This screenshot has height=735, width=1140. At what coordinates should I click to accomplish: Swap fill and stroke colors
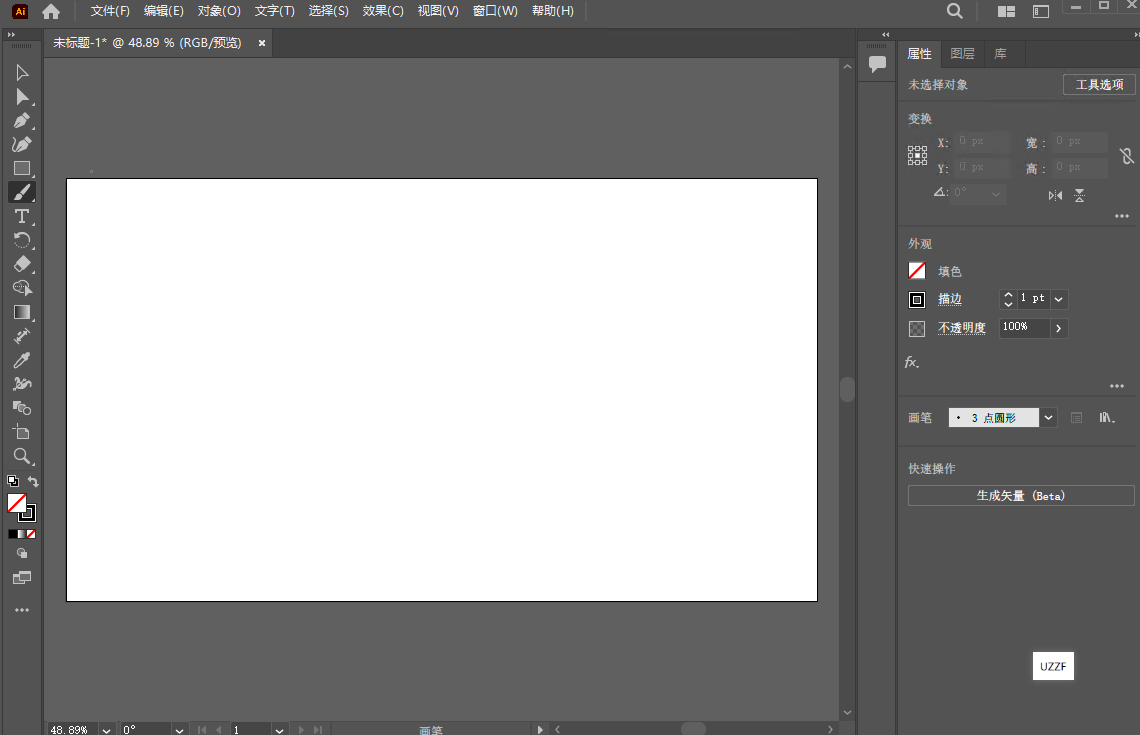click(33, 481)
